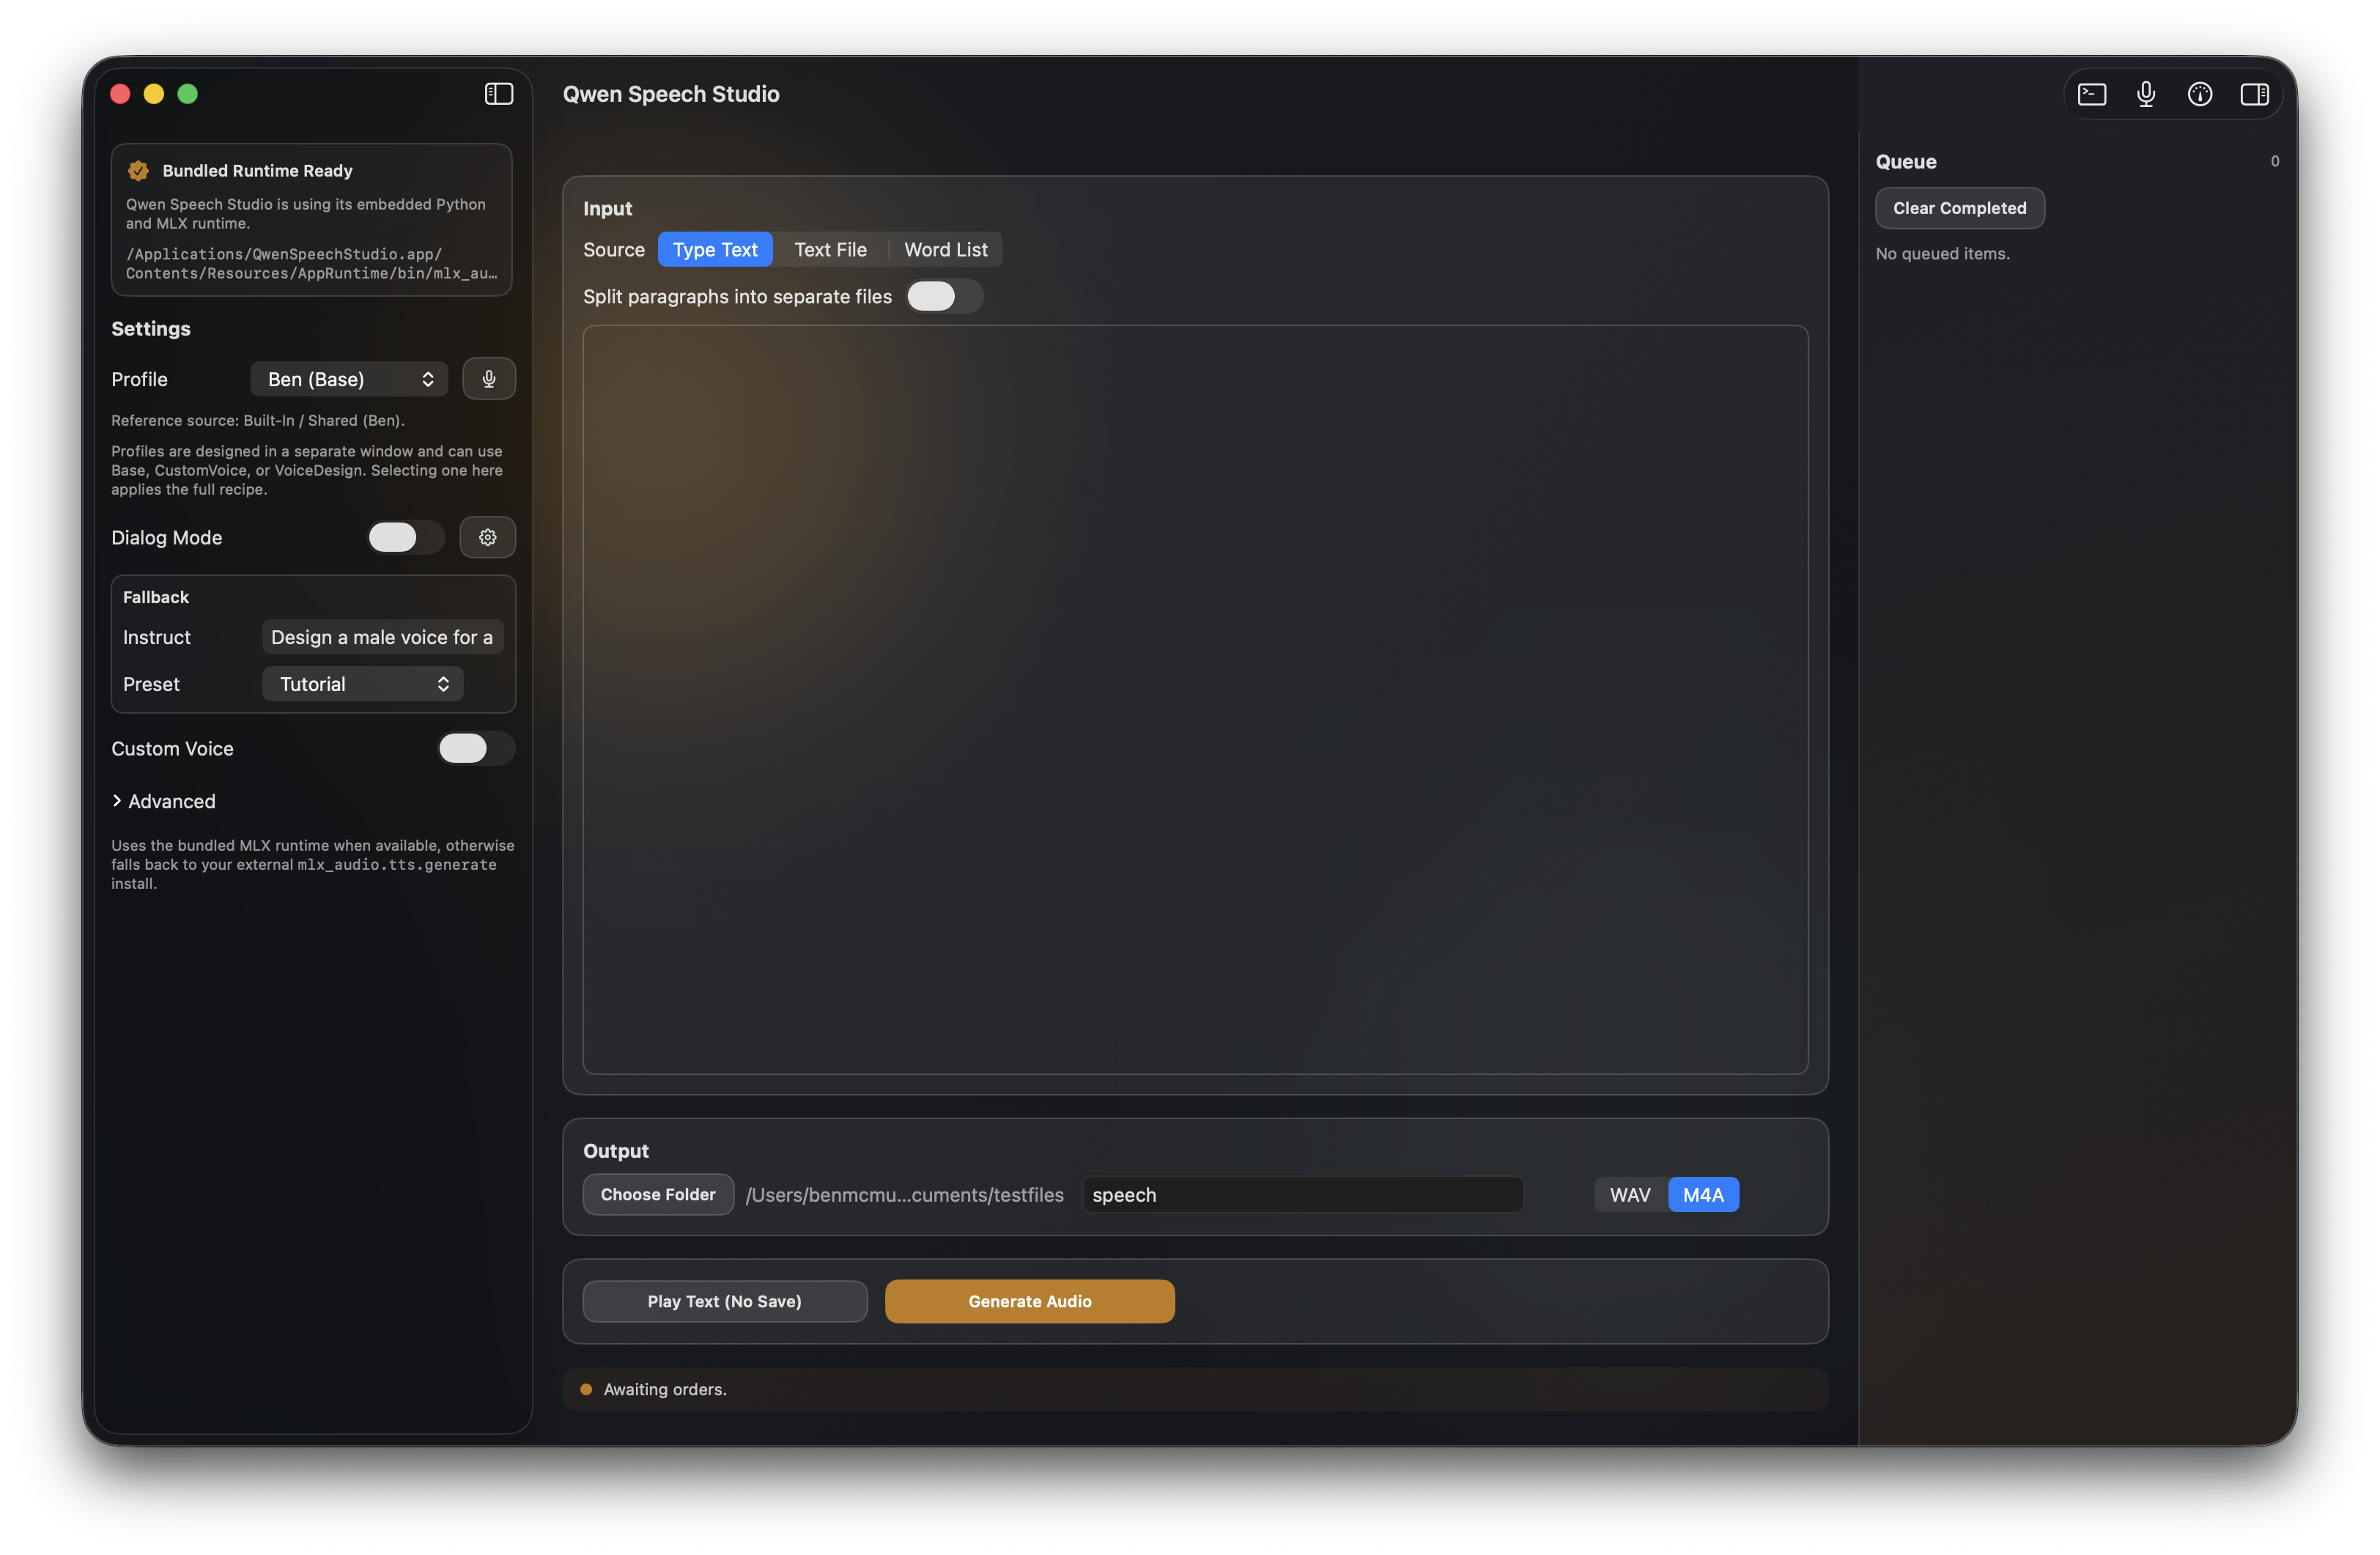Open the info icon in top toolbar
Image resolution: width=2380 pixels, height=1555 pixels.
(x=2199, y=94)
